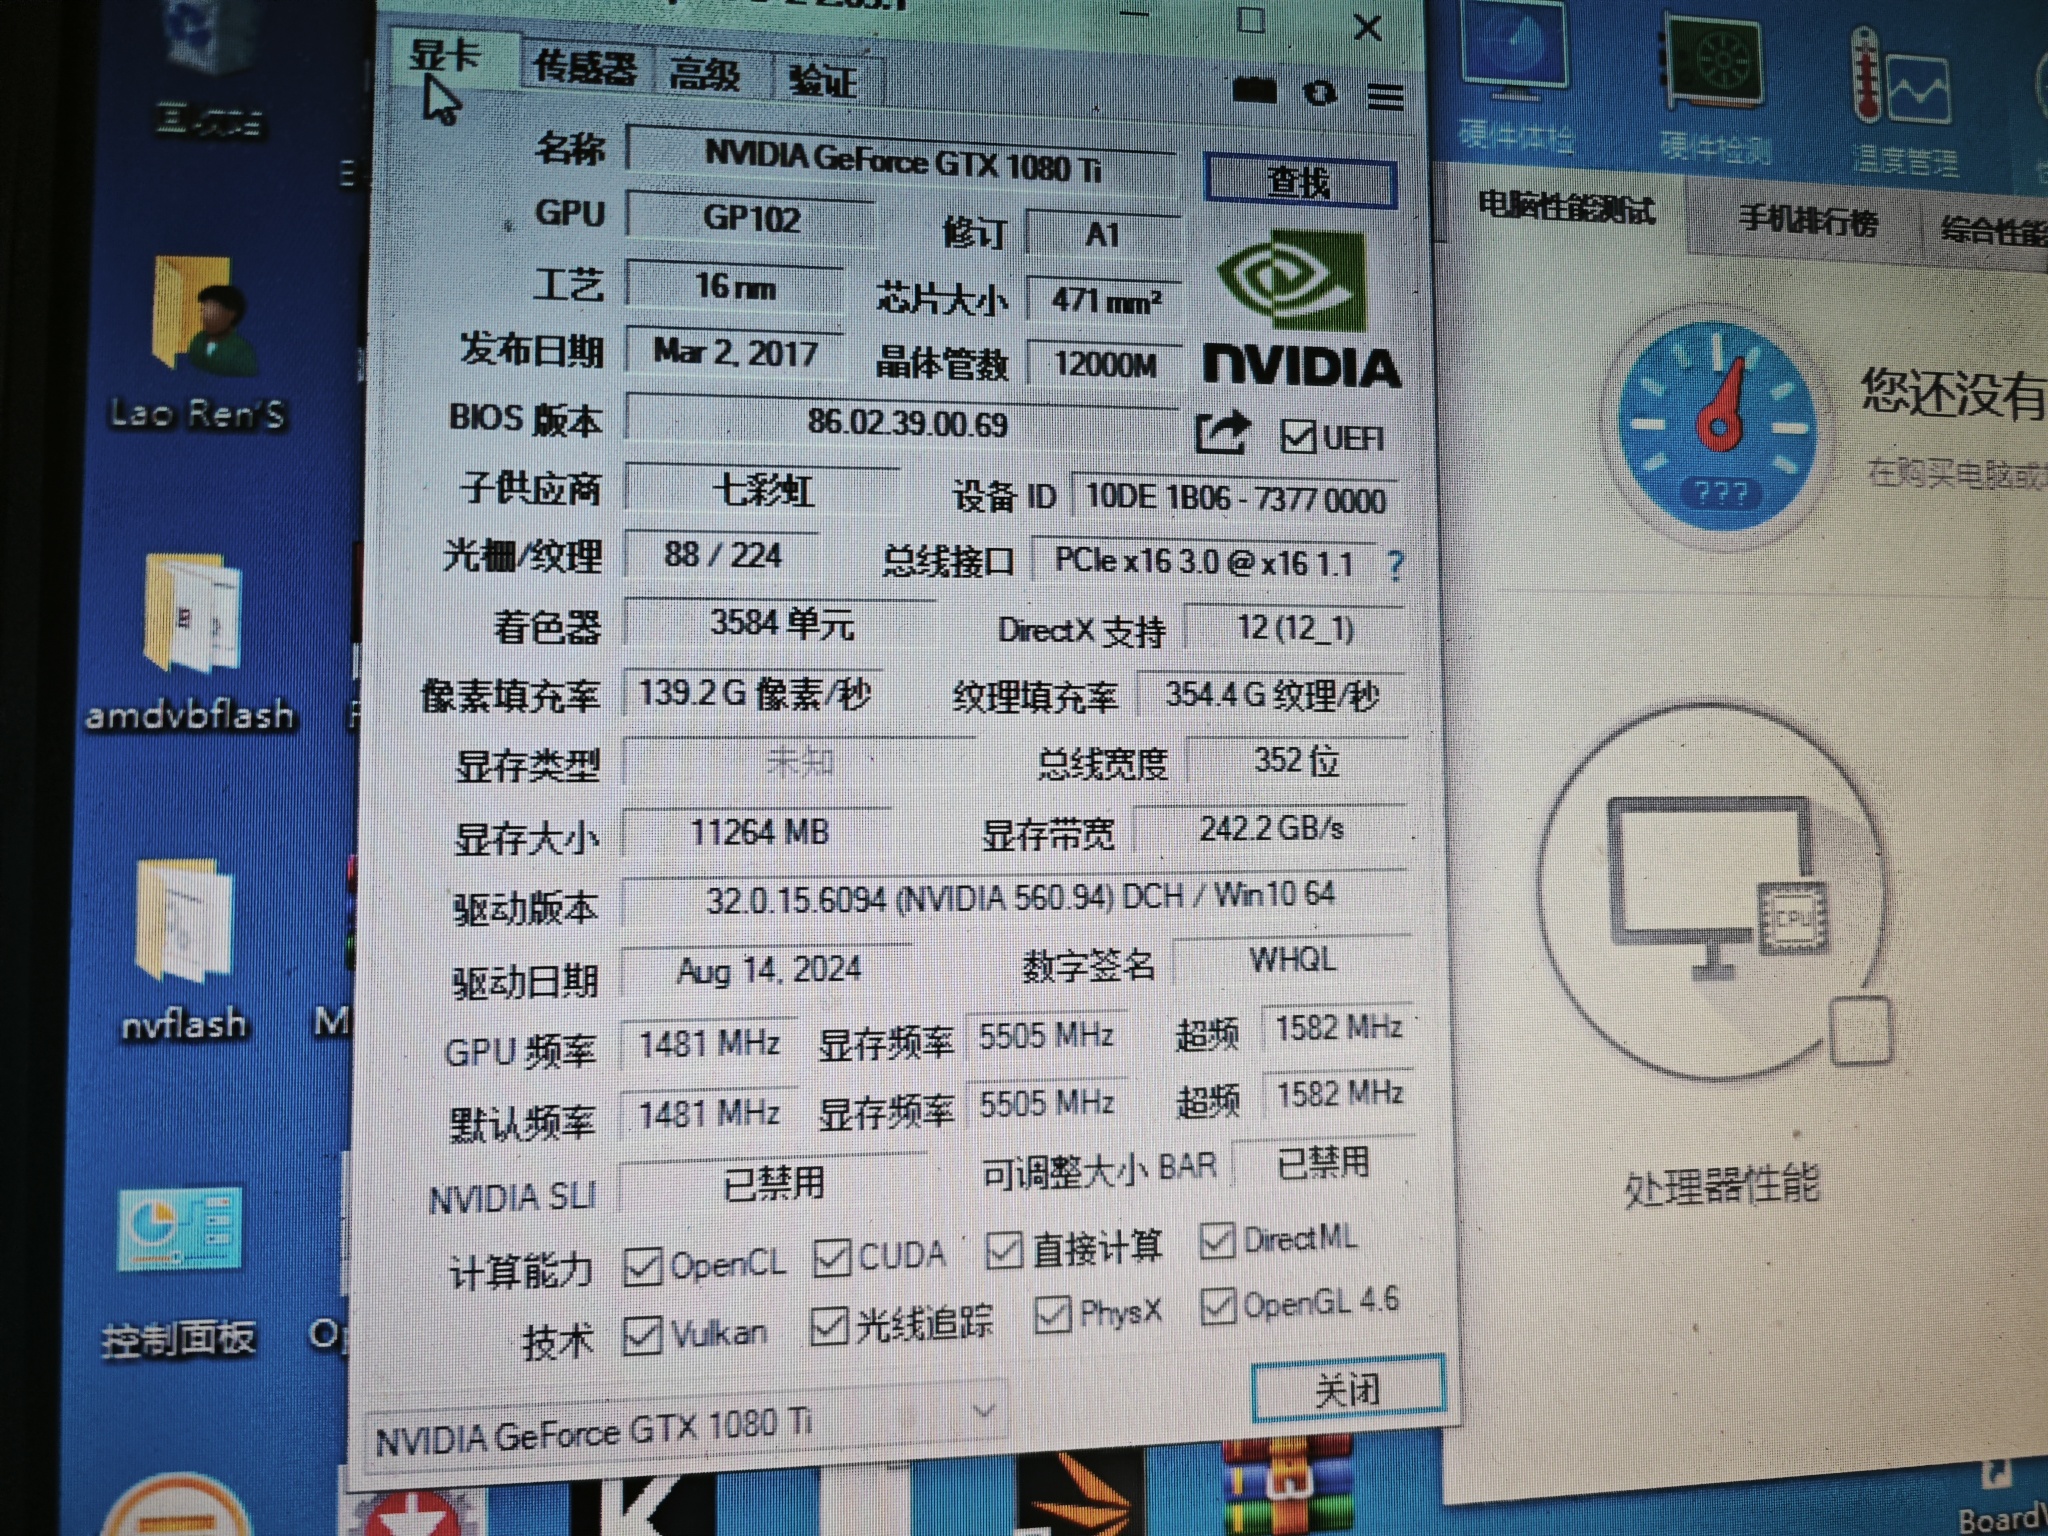Click the refresh icon in GPU-Z toolbar
The width and height of the screenshot is (2048, 1536).
(x=1320, y=94)
